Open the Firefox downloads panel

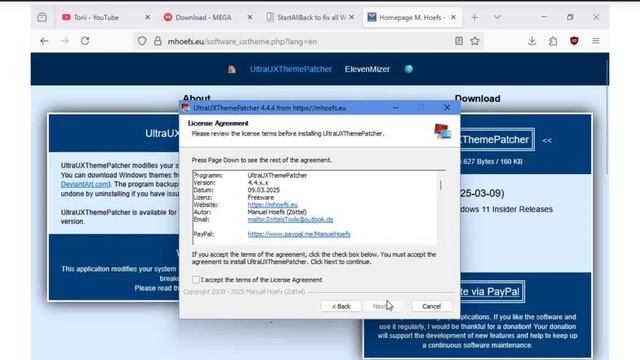pos(532,41)
